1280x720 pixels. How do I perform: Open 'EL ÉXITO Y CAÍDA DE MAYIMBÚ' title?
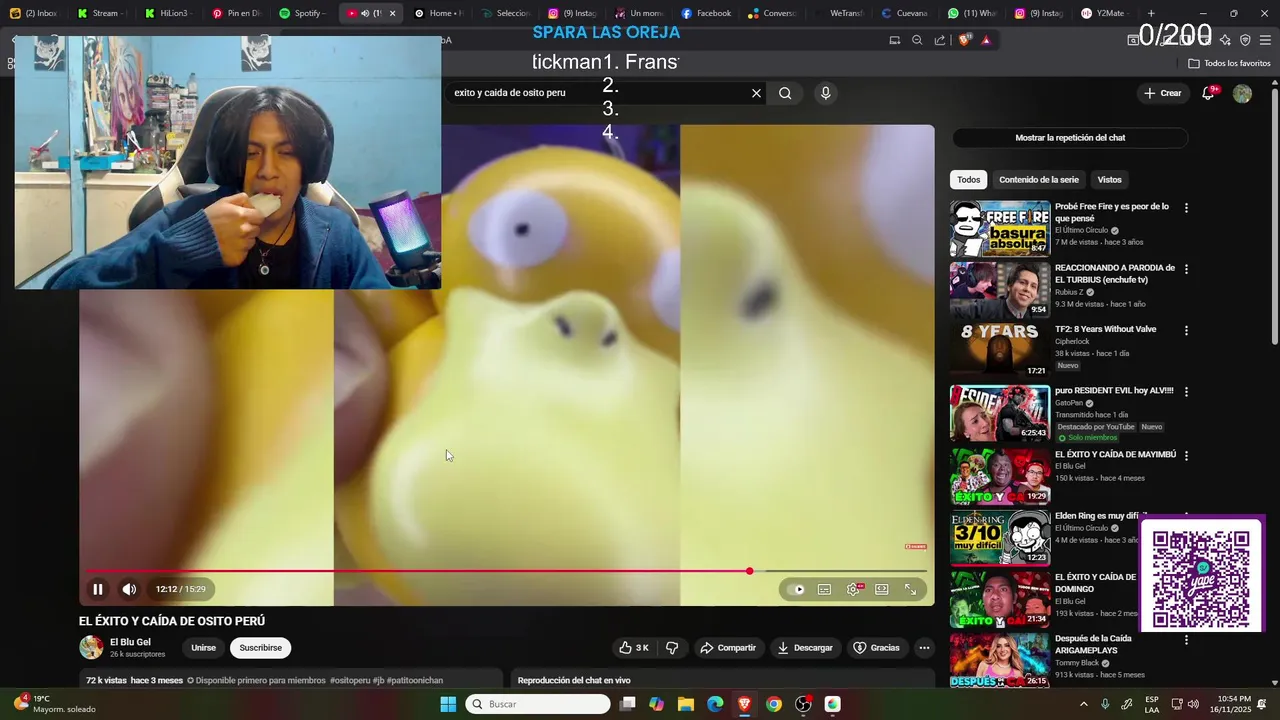click(x=1115, y=454)
